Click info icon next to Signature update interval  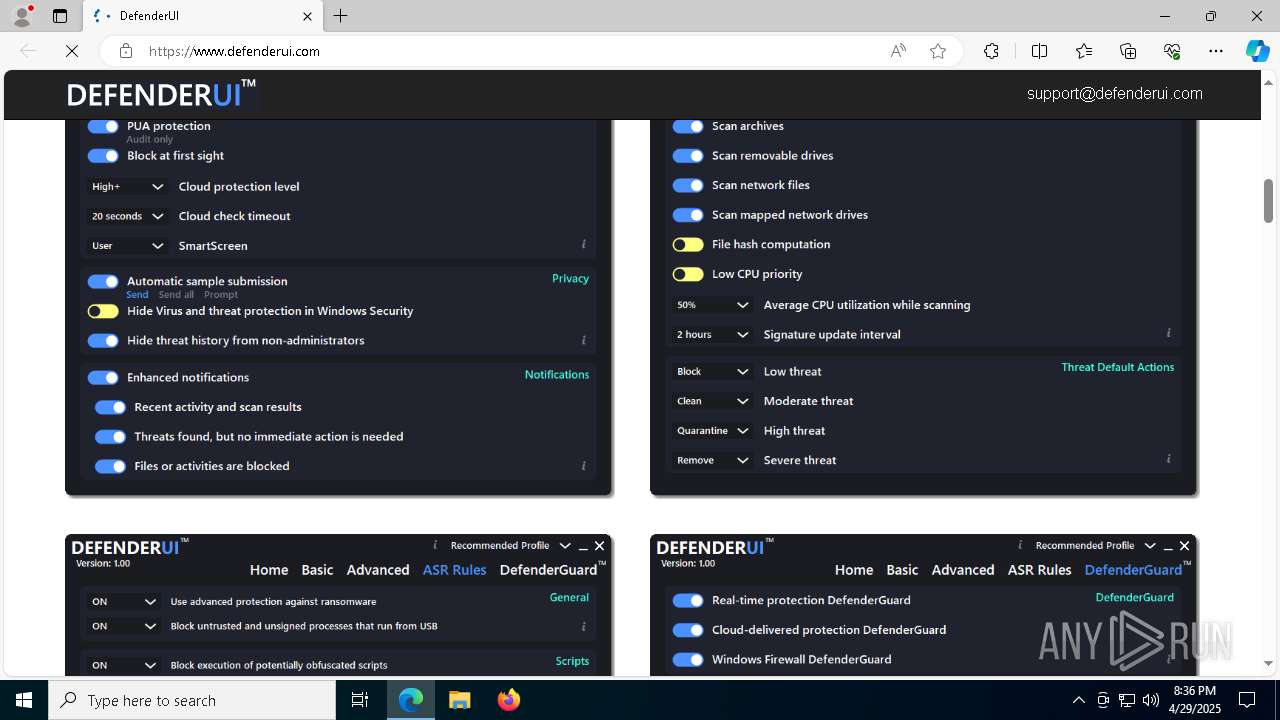pos(1168,333)
